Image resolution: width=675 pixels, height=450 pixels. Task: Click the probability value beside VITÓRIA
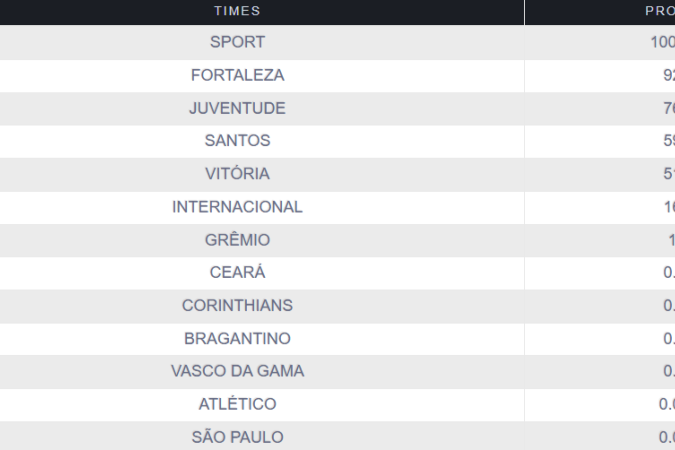tap(666, 174)
